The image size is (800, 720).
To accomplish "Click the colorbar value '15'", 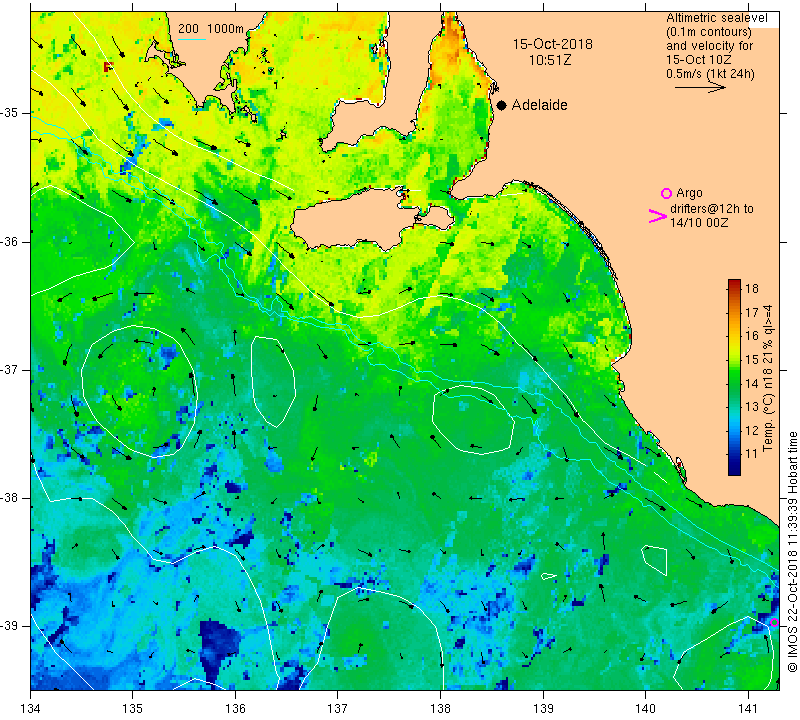I will [752, 359].
